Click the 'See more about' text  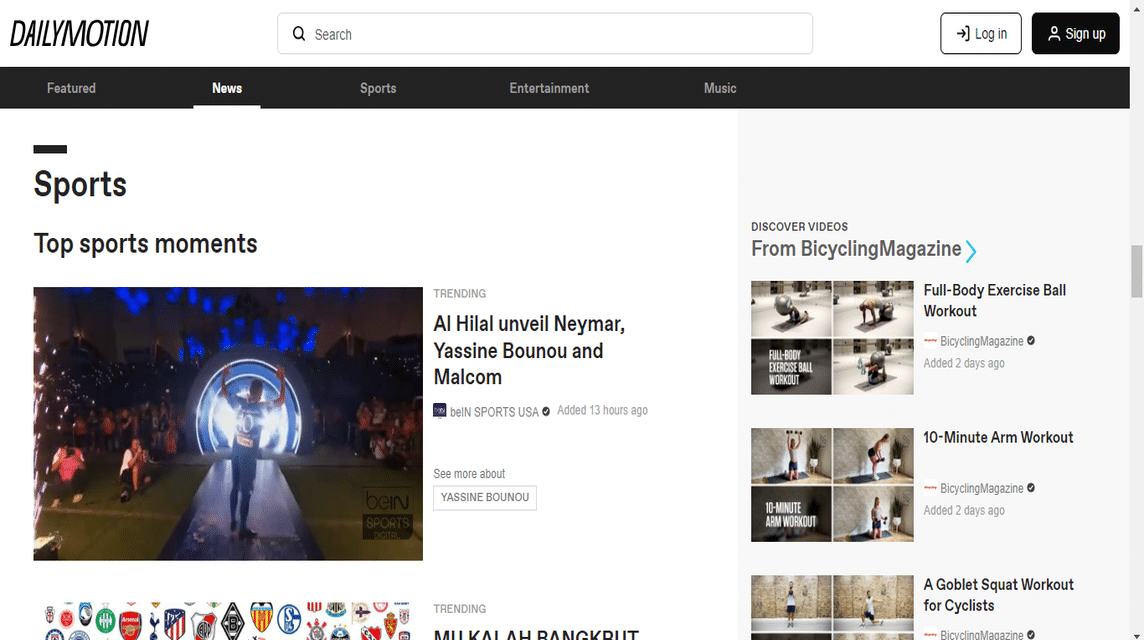tap(469, 474)
